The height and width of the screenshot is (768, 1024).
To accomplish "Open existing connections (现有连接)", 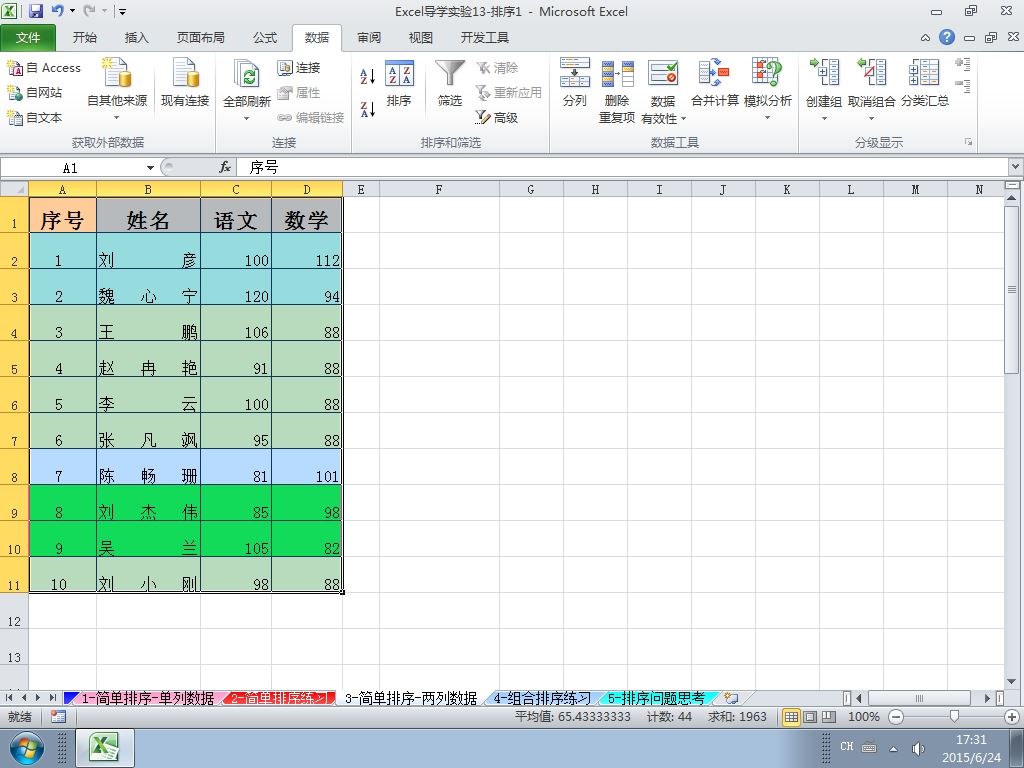I will [x=185, y=83].
